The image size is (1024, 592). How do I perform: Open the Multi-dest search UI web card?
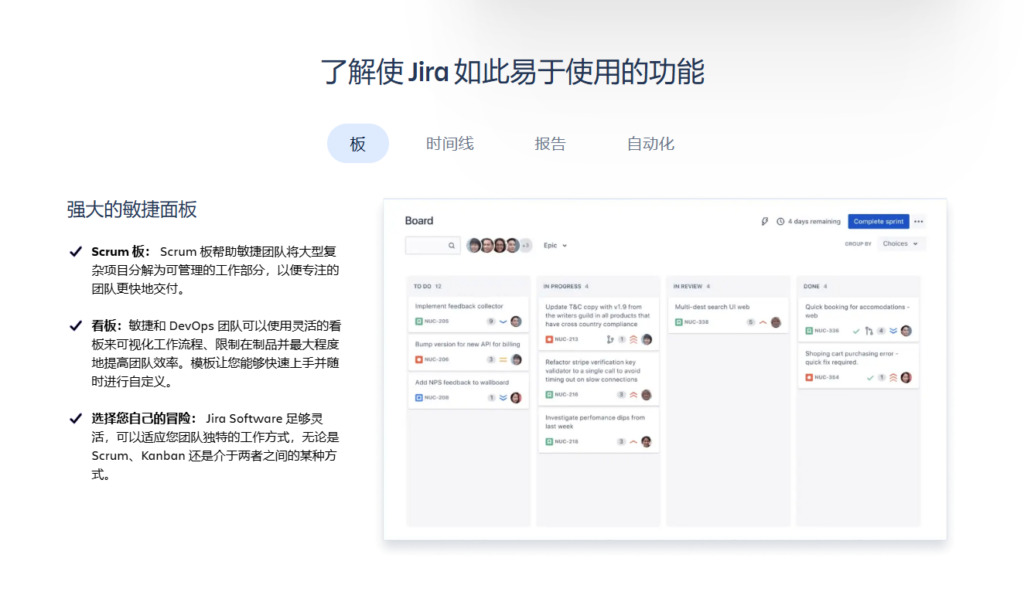tap(728, 315)
